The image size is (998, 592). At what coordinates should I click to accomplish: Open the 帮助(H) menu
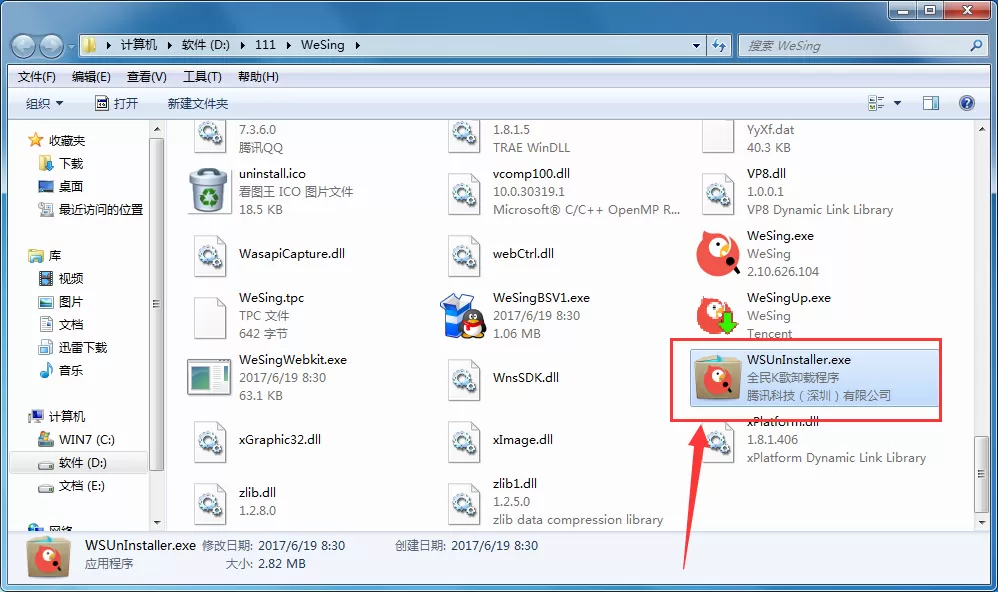point(258,77)
